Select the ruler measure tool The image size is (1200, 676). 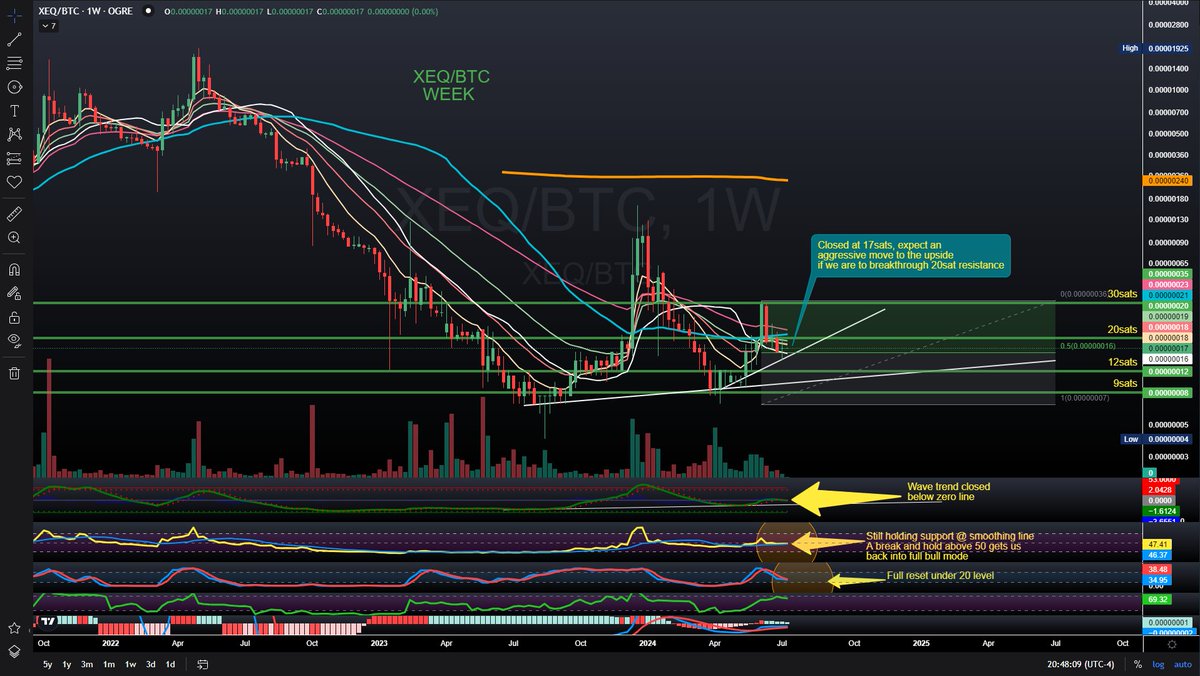(x=14, y=214)
